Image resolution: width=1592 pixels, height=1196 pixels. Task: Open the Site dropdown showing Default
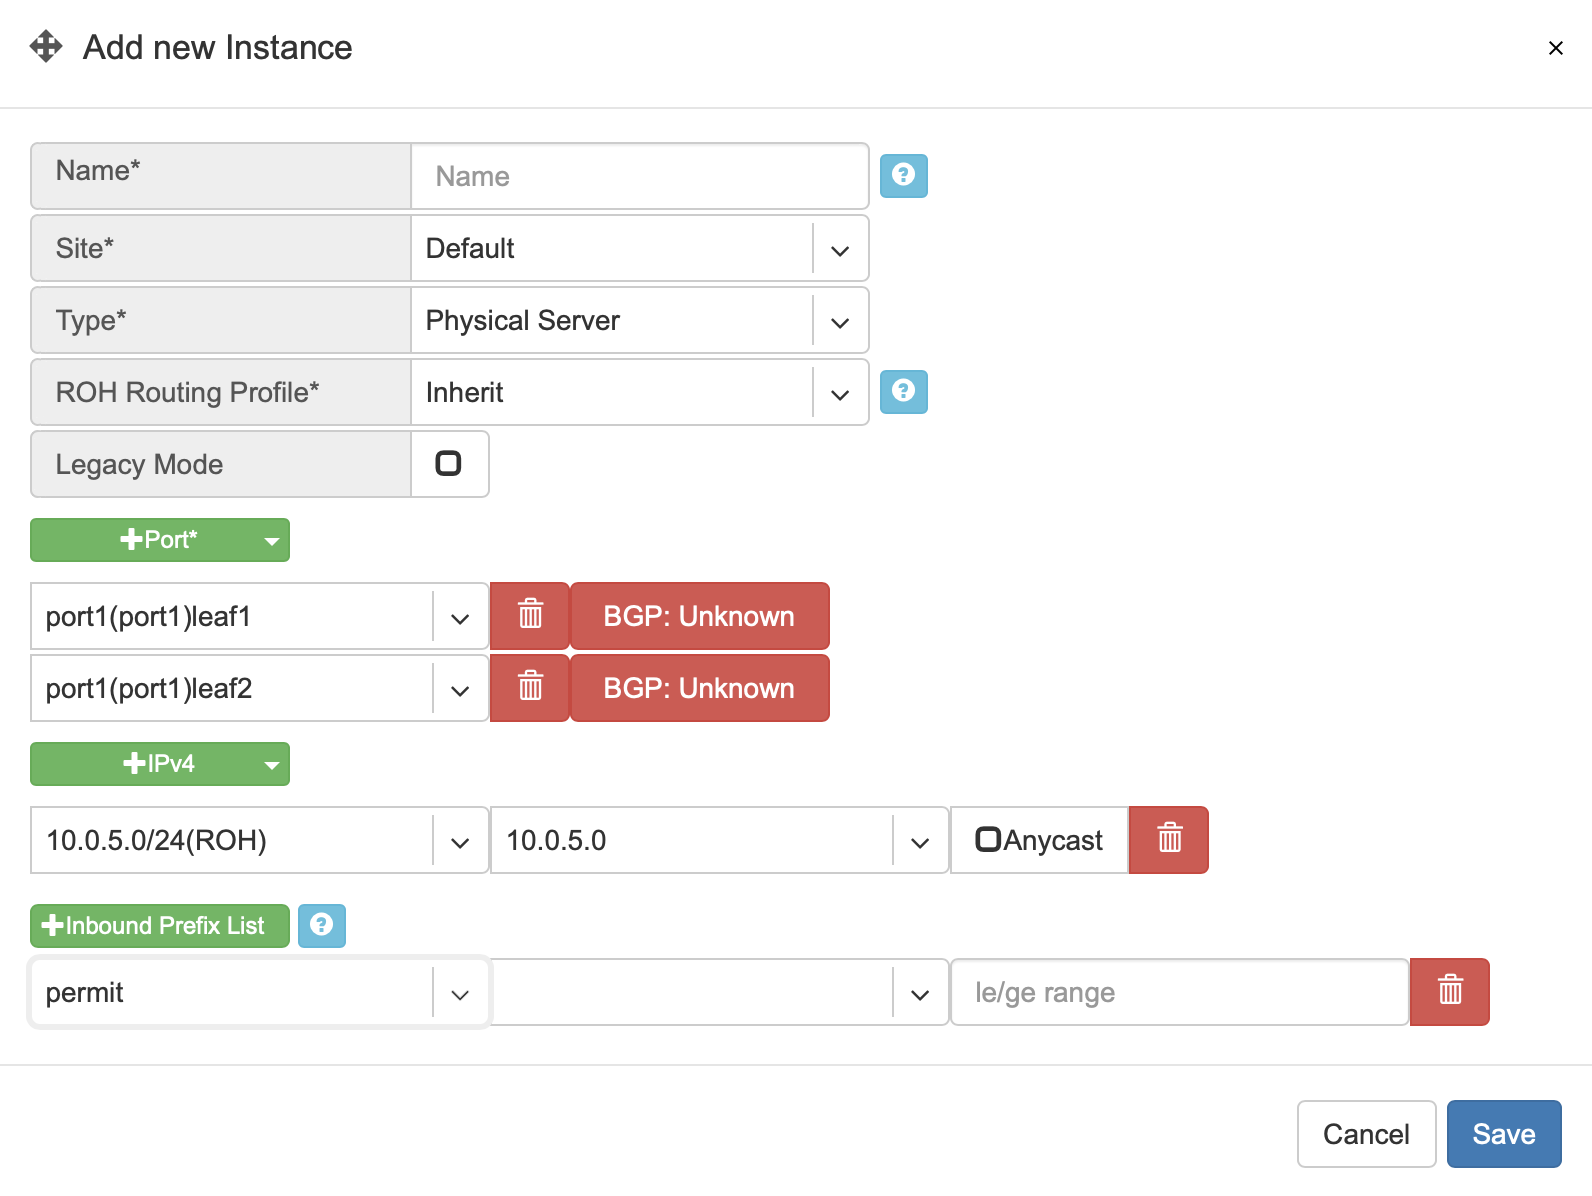tap(640, 248)
